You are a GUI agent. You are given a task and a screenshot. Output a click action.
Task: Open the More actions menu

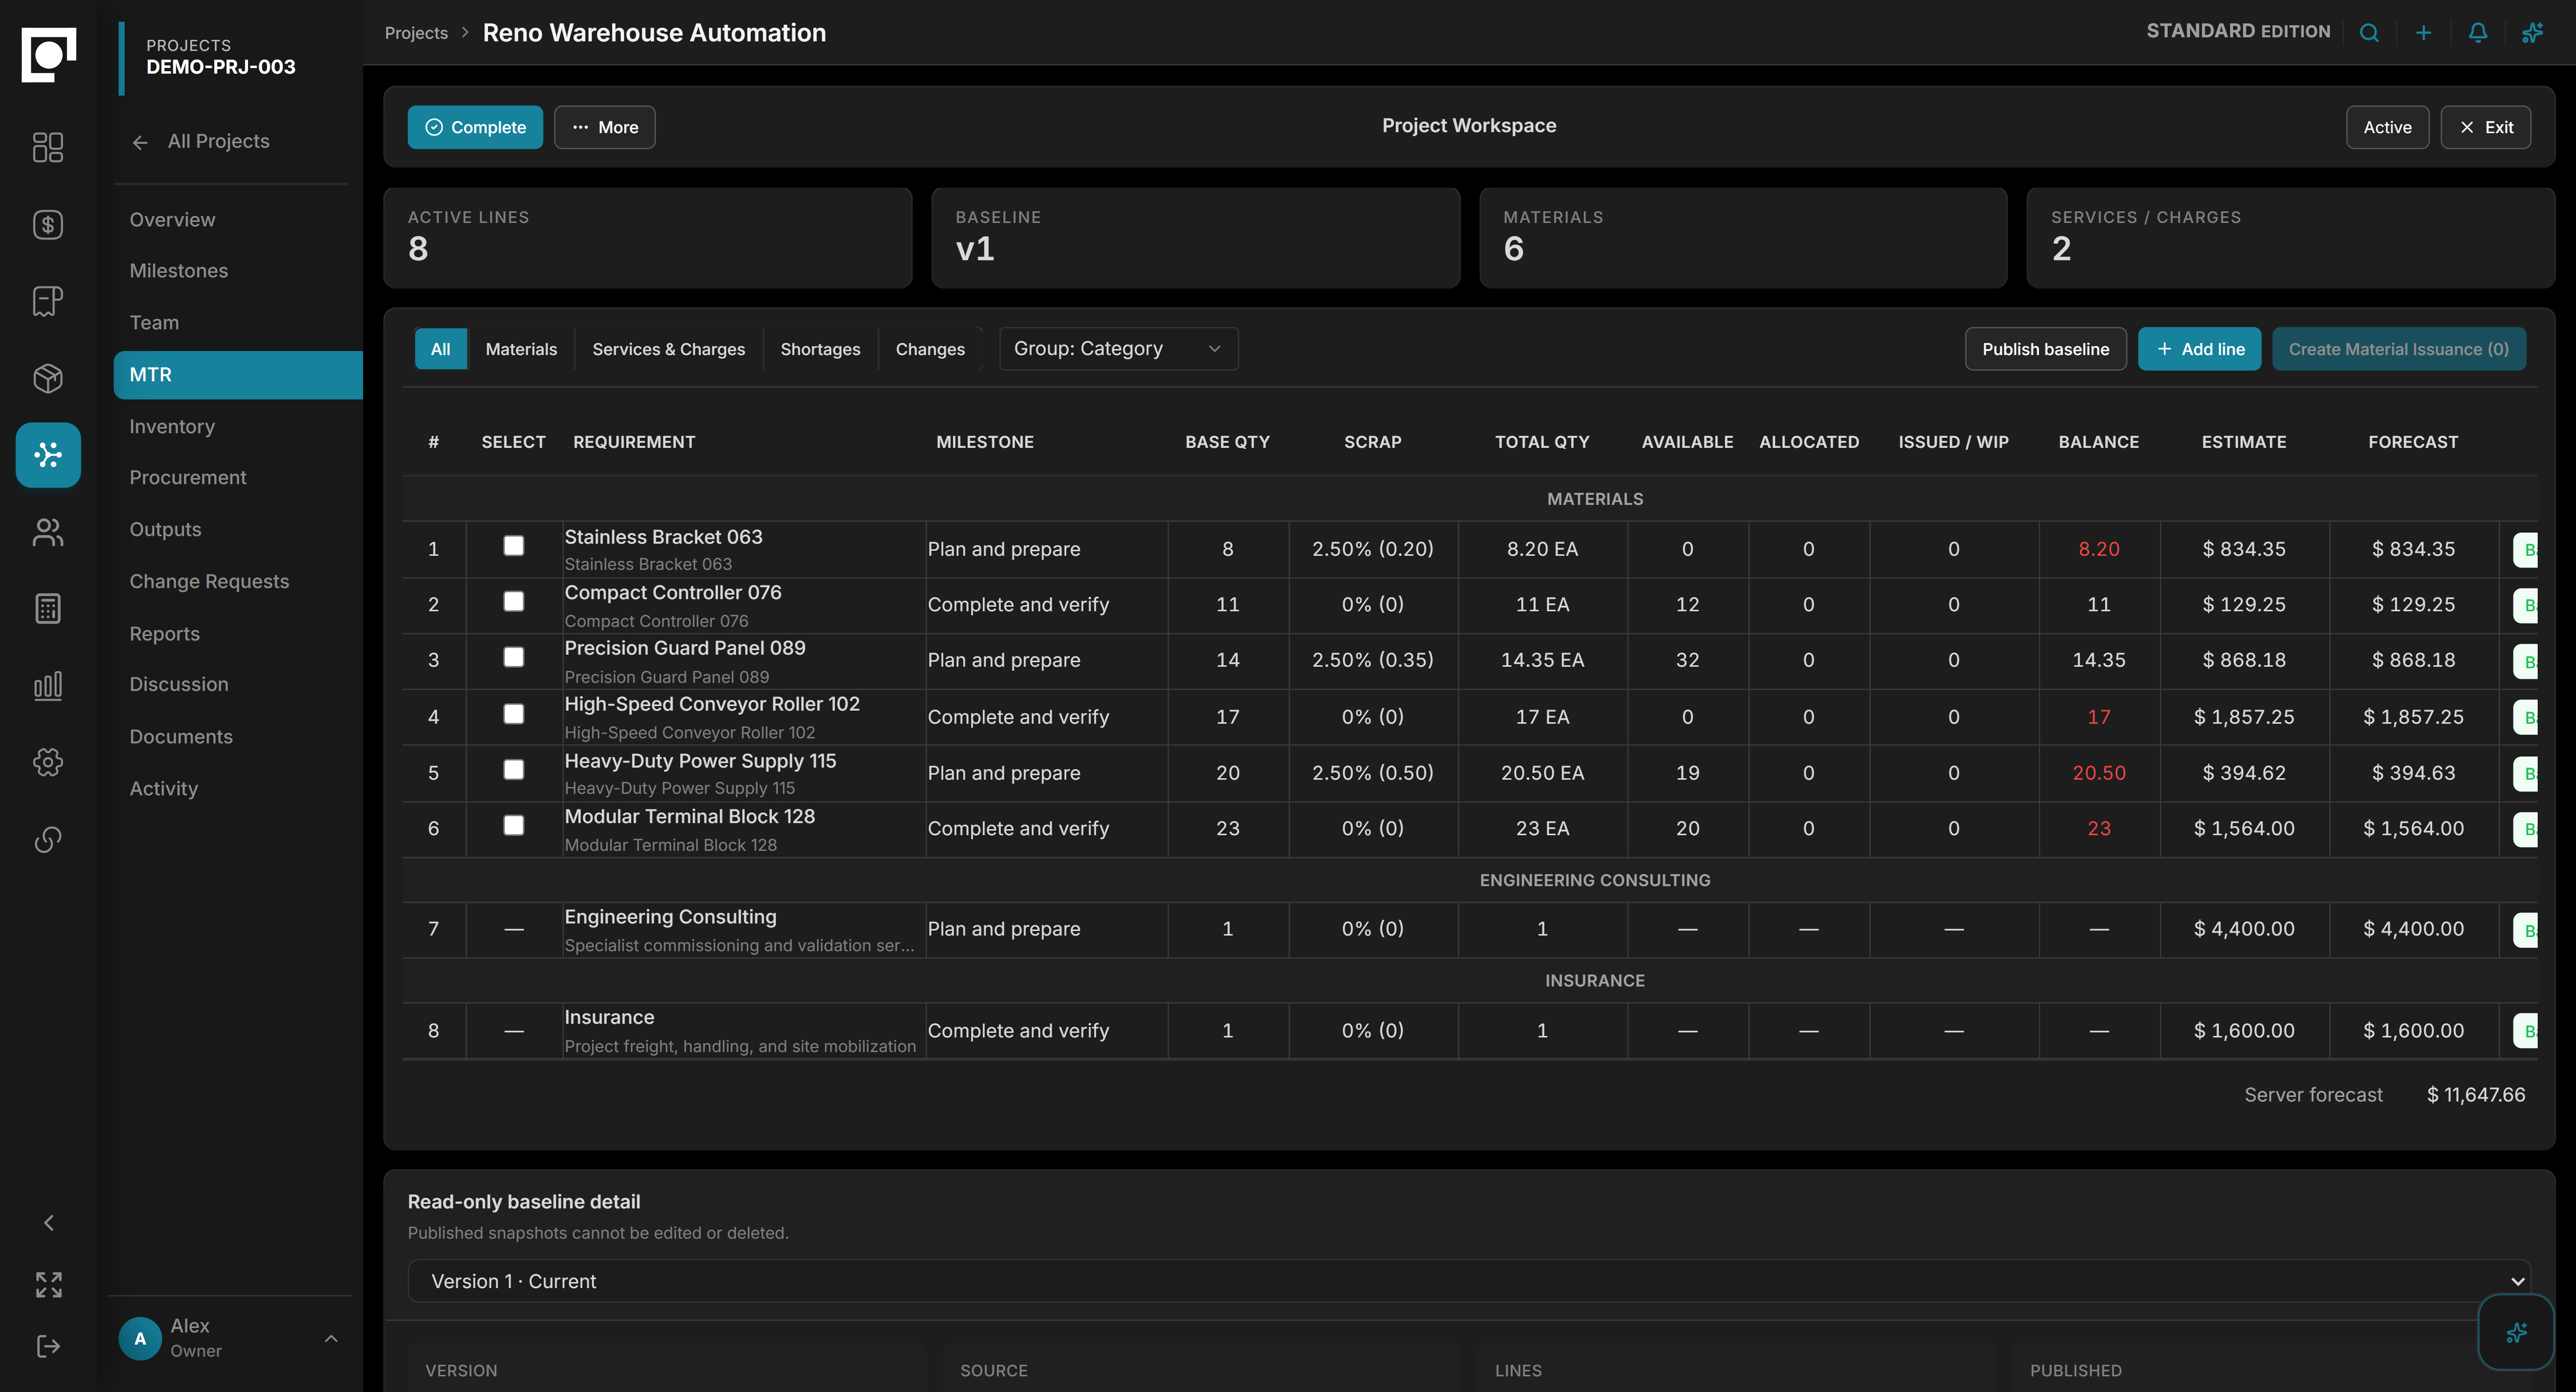605,127
